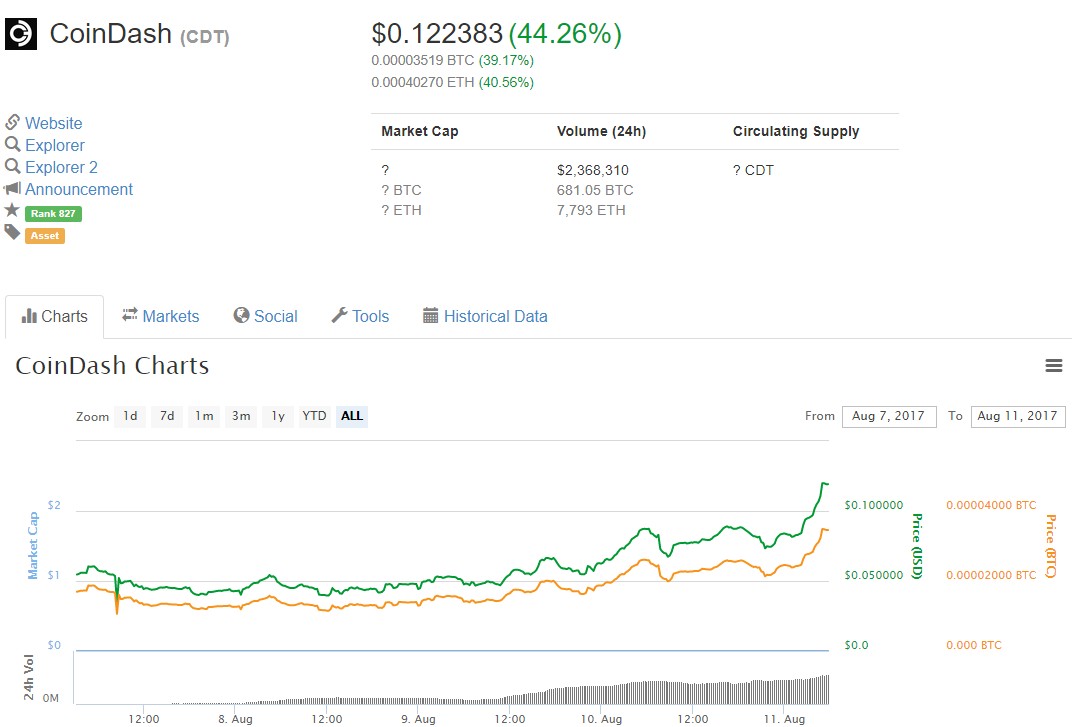Click the Circulating Supply column header
This screenshot has height=727, width=1072.
(796, 131)
